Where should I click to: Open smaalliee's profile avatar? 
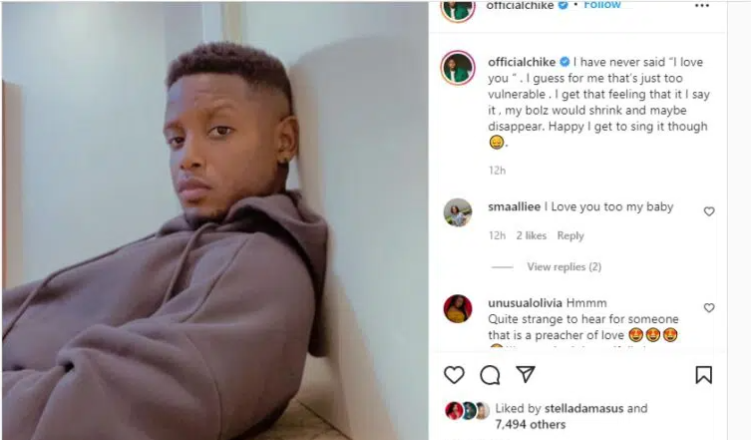click(458, 212)
